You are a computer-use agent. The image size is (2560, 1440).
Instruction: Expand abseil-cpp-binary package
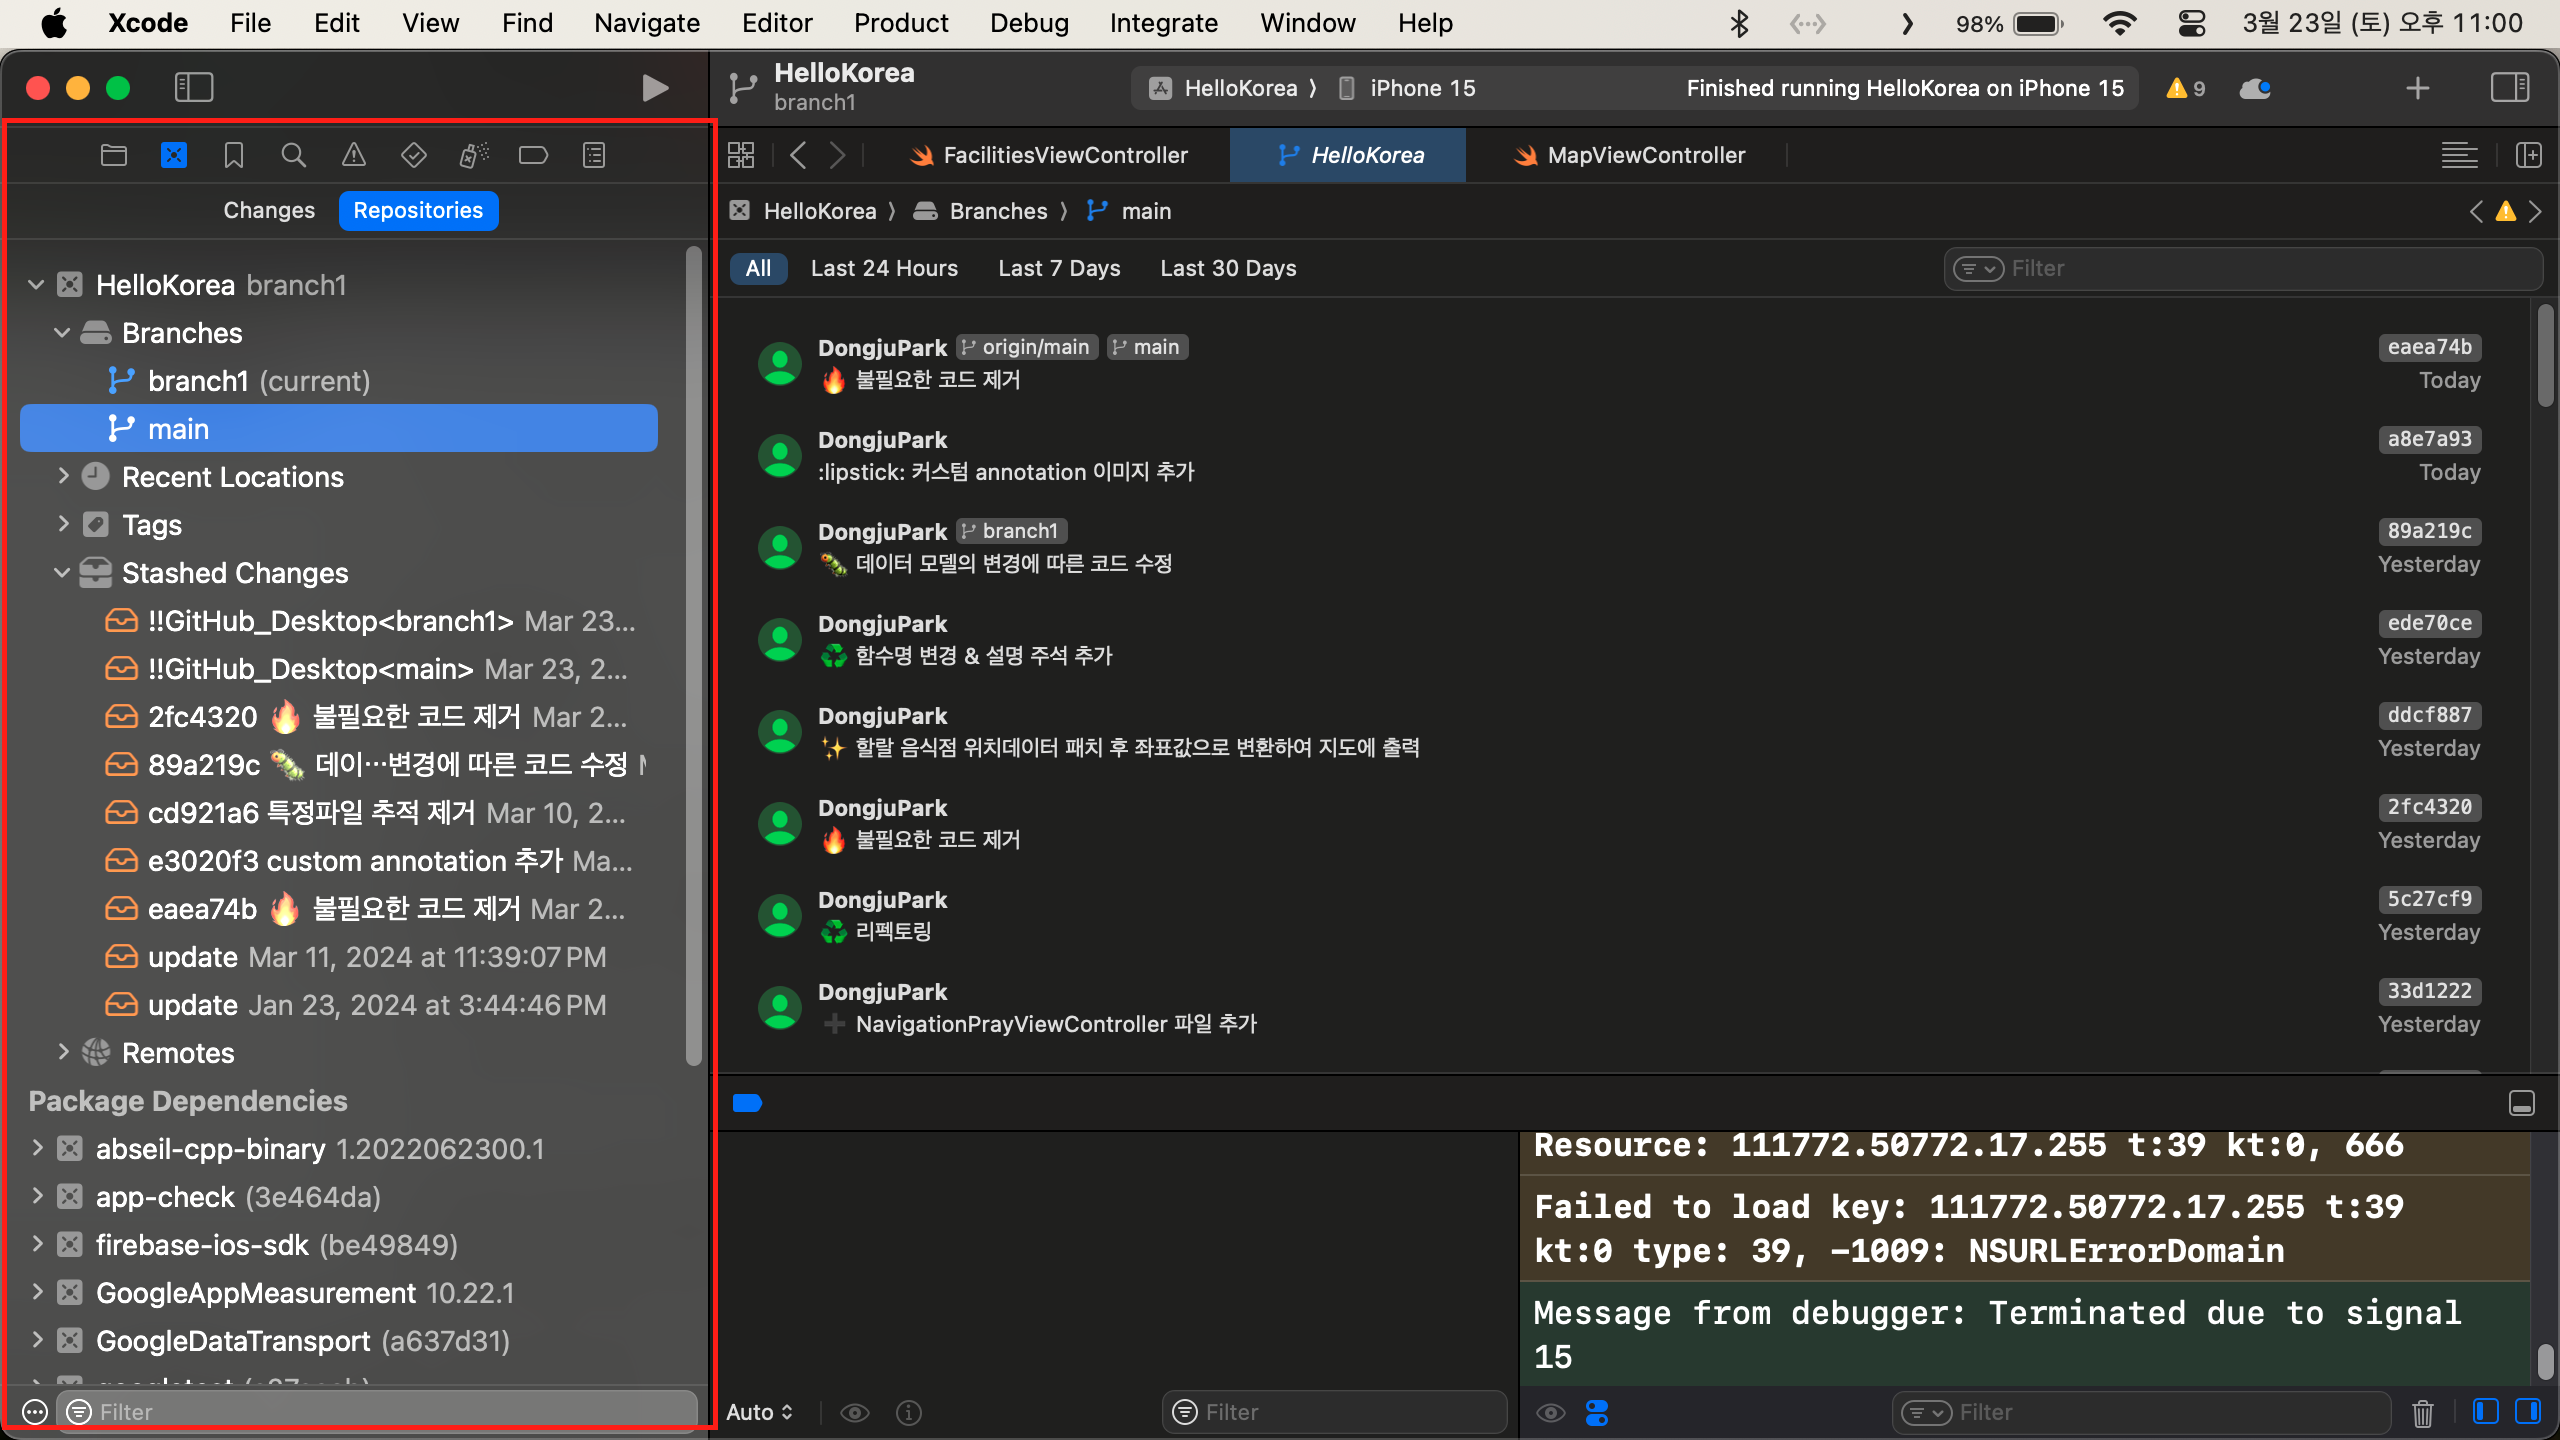point(36,1149)
